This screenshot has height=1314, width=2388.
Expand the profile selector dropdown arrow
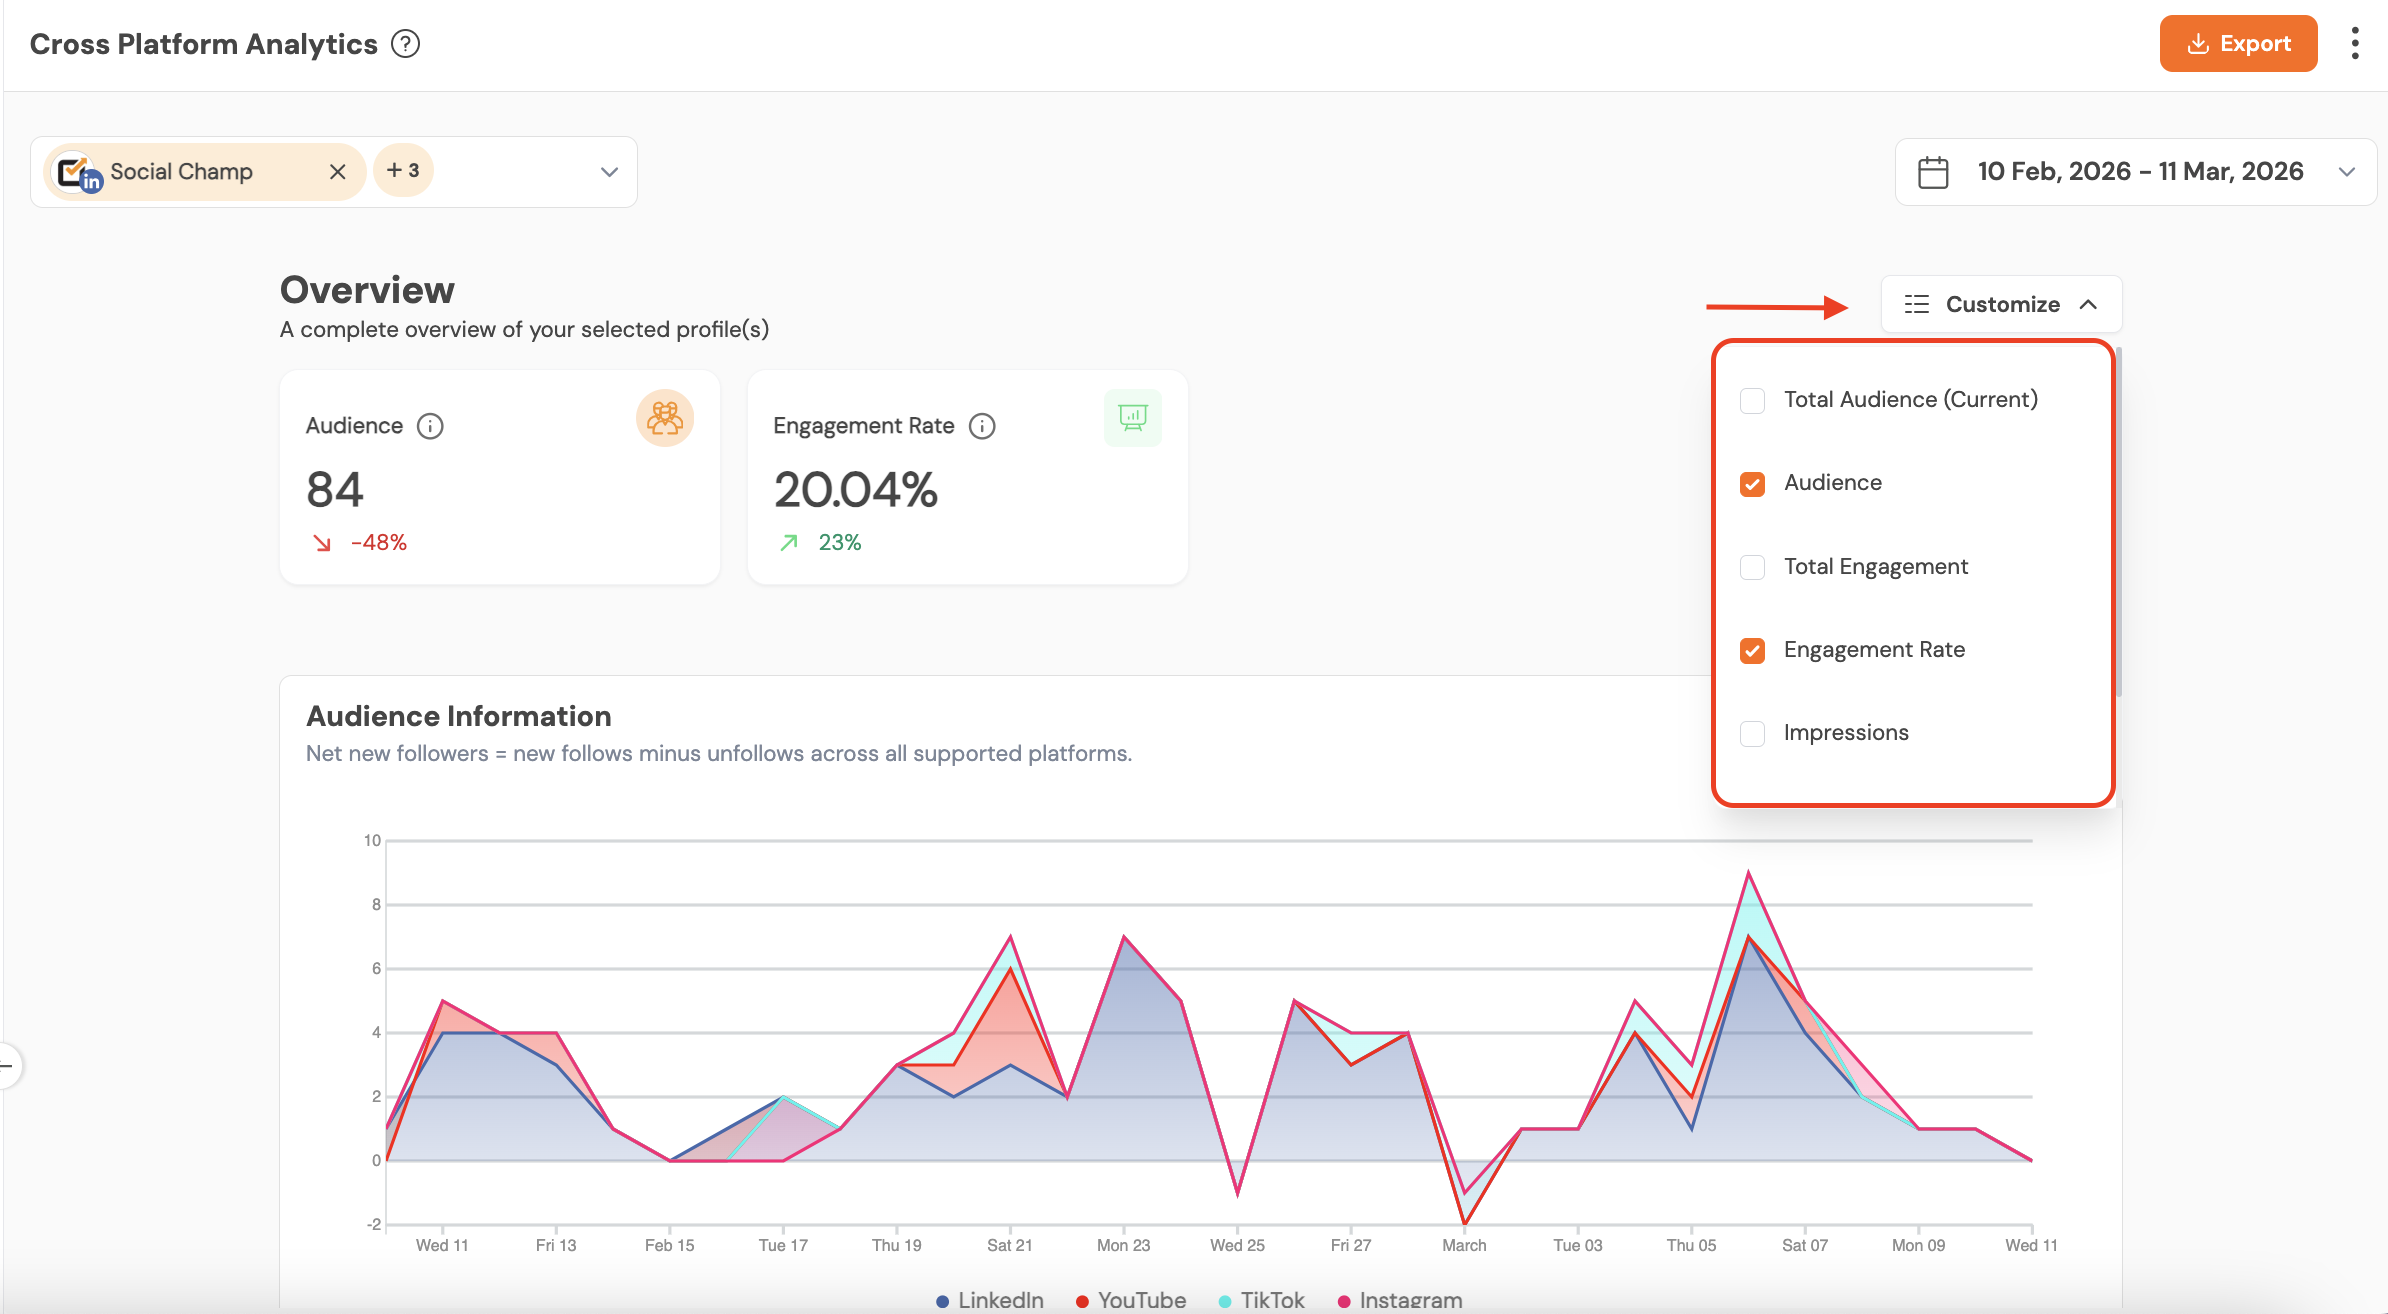coord(609,172)
